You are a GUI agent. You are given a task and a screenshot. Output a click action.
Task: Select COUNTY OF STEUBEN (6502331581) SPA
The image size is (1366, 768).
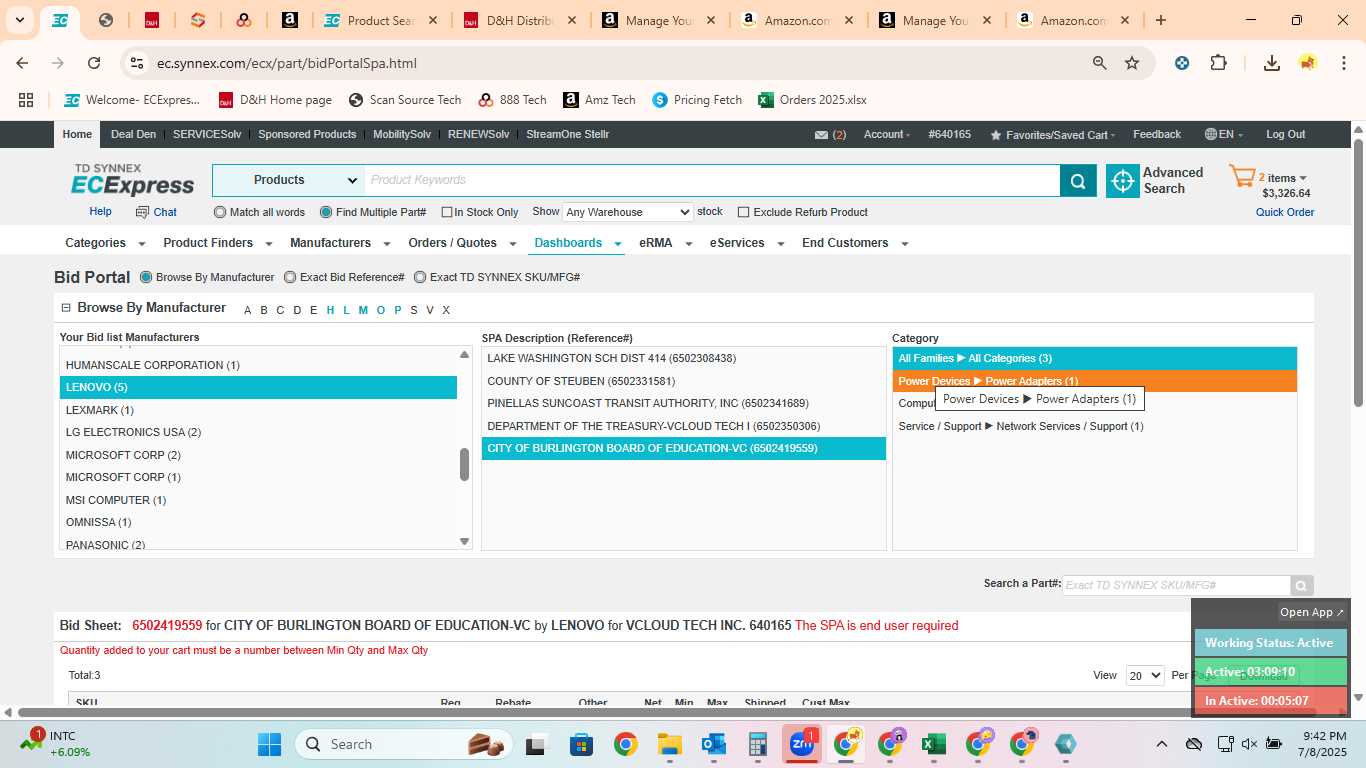click(684, 381)
